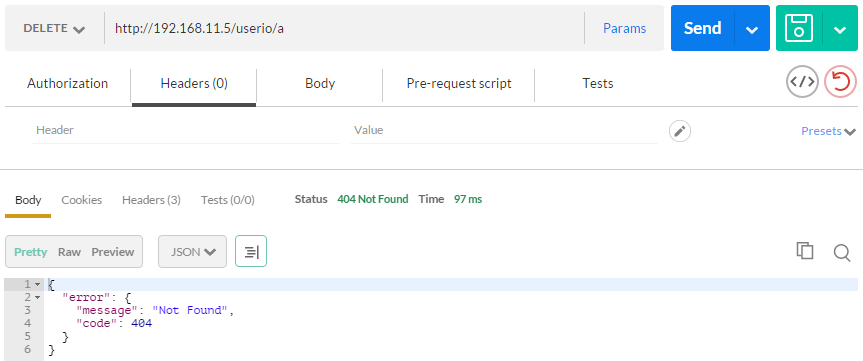Image resolution: width=863 pixels, height=361 pixels.
Task: Click the request URL field
Action: pyautogui.click(x=344, y=29)
